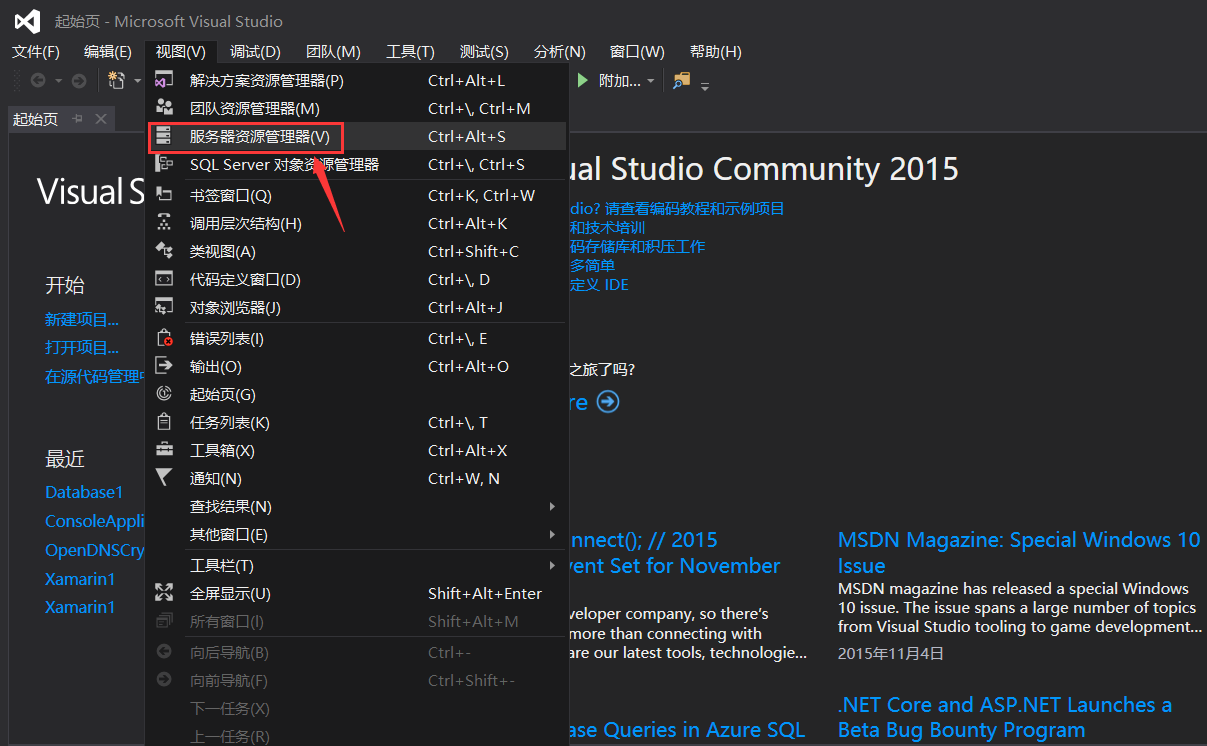Open recent project OpenDNSCry
Viewport: 1207px width, 746px height.
95,550
